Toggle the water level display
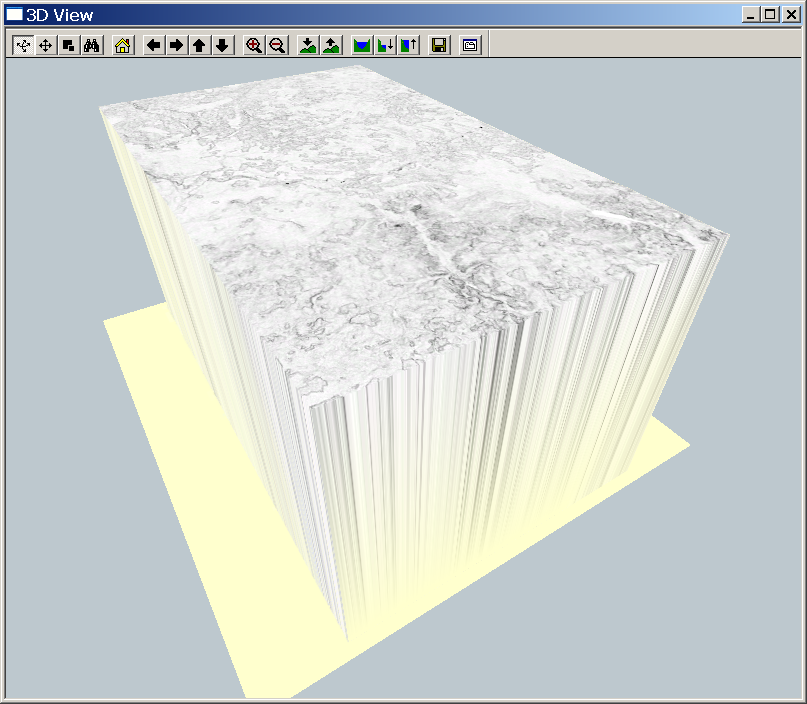Screen dimensions: 807x704 click(x=362, y=45)
